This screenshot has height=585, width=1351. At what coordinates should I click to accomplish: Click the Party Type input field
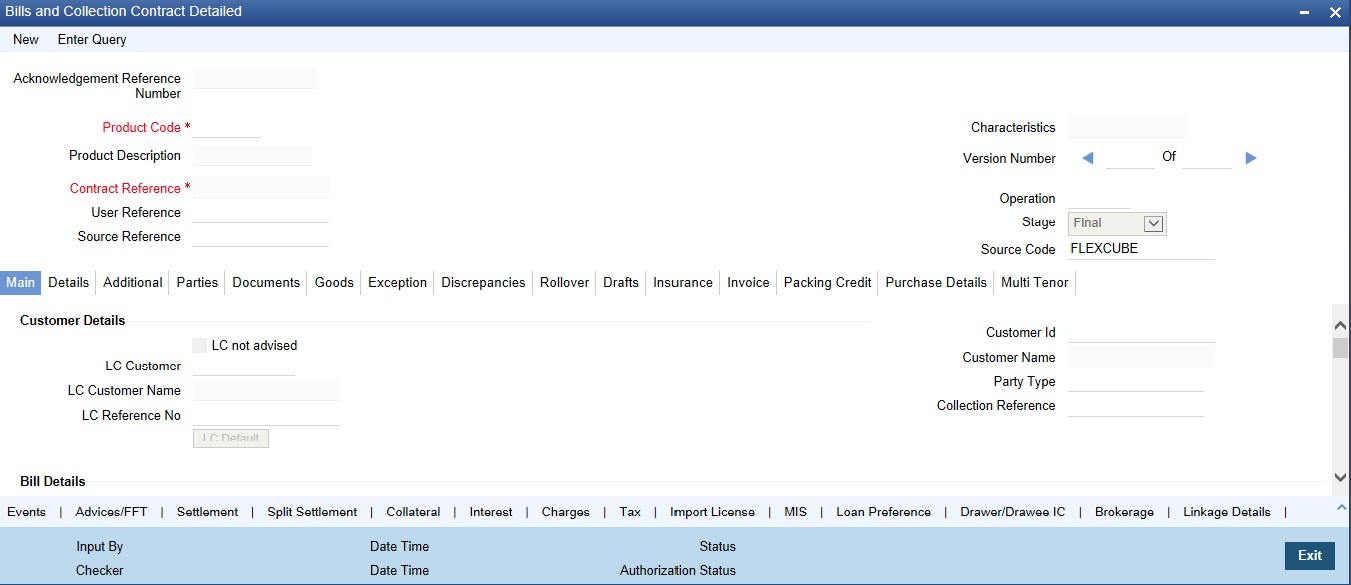click(1135, 381)
